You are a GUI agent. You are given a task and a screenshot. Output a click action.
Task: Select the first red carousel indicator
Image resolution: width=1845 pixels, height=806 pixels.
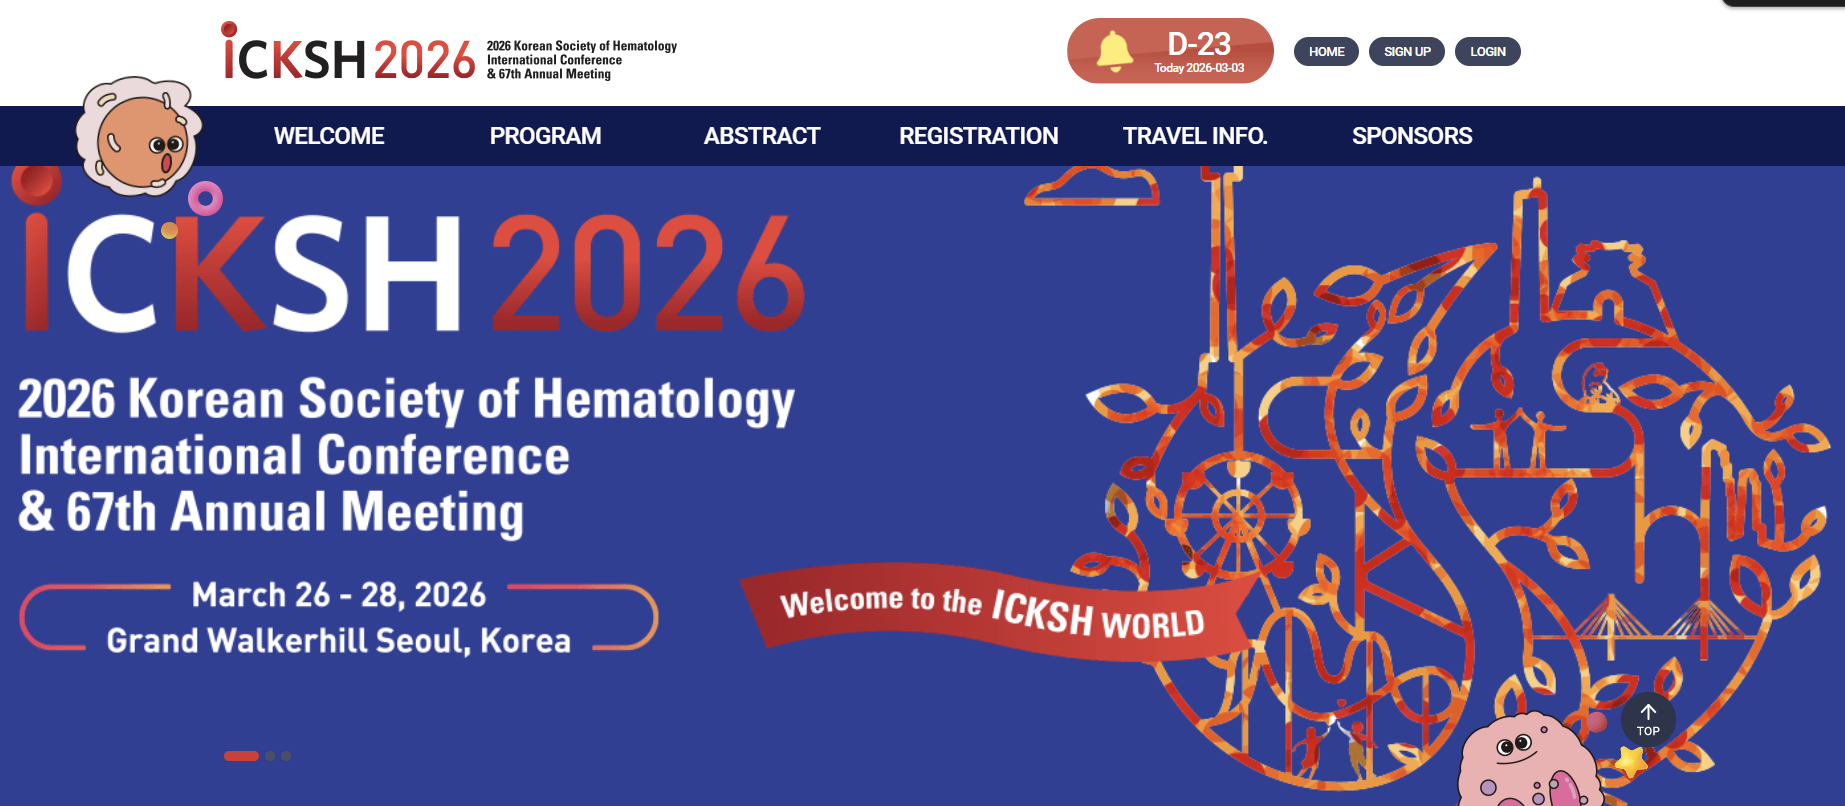[x=241, y=756]
